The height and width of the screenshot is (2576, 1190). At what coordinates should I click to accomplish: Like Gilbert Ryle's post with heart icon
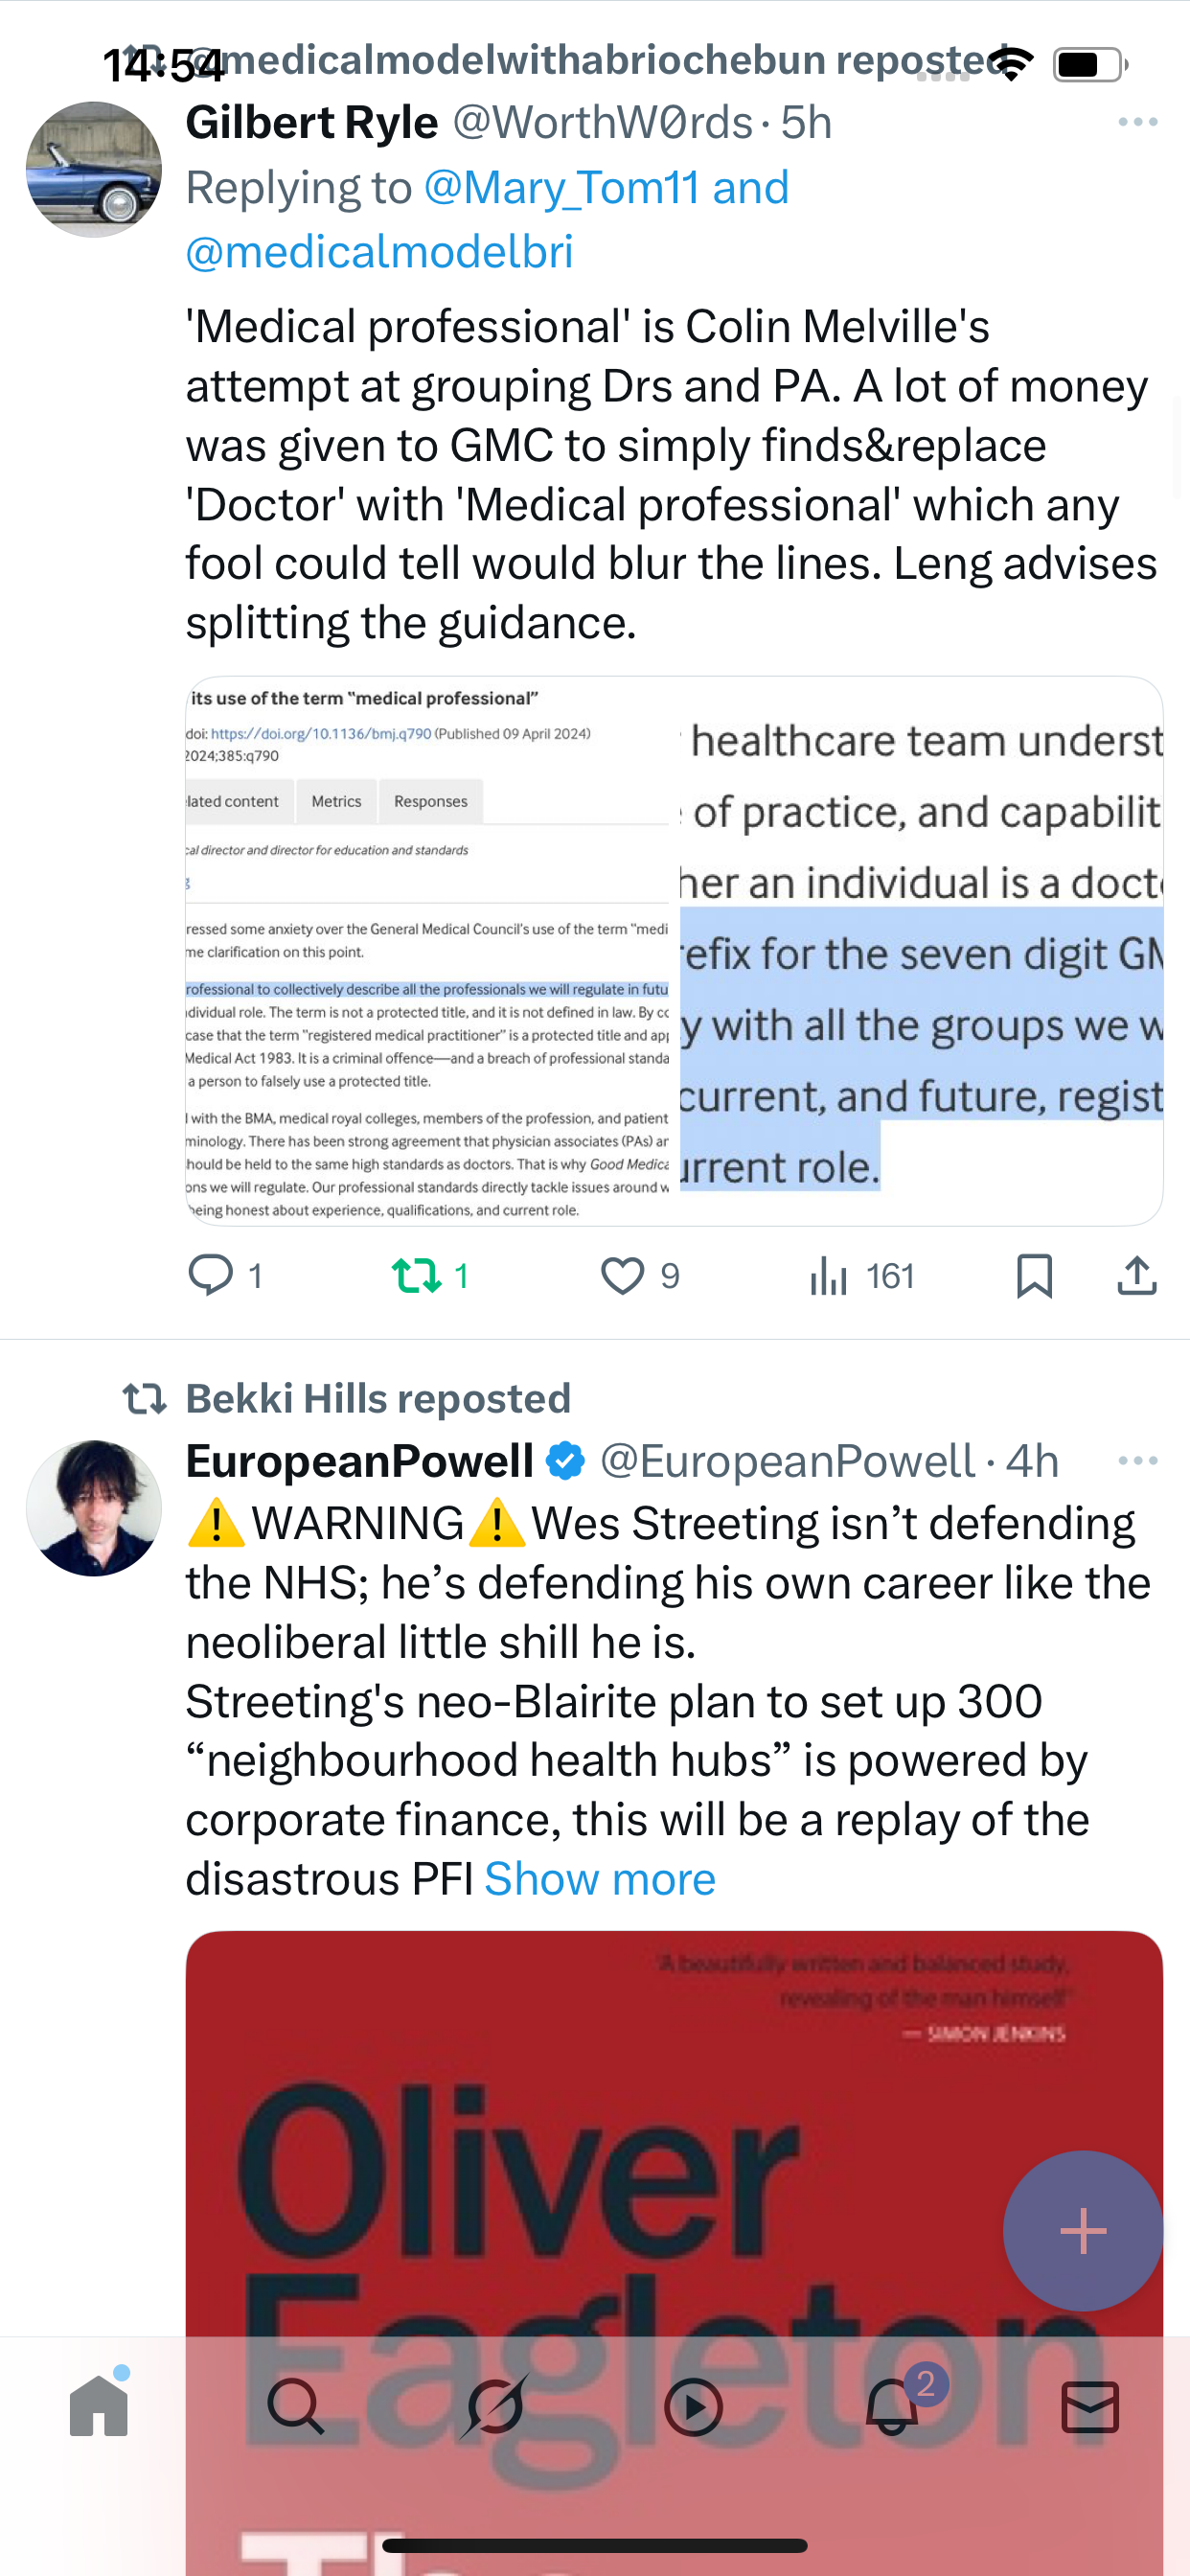622,1275
